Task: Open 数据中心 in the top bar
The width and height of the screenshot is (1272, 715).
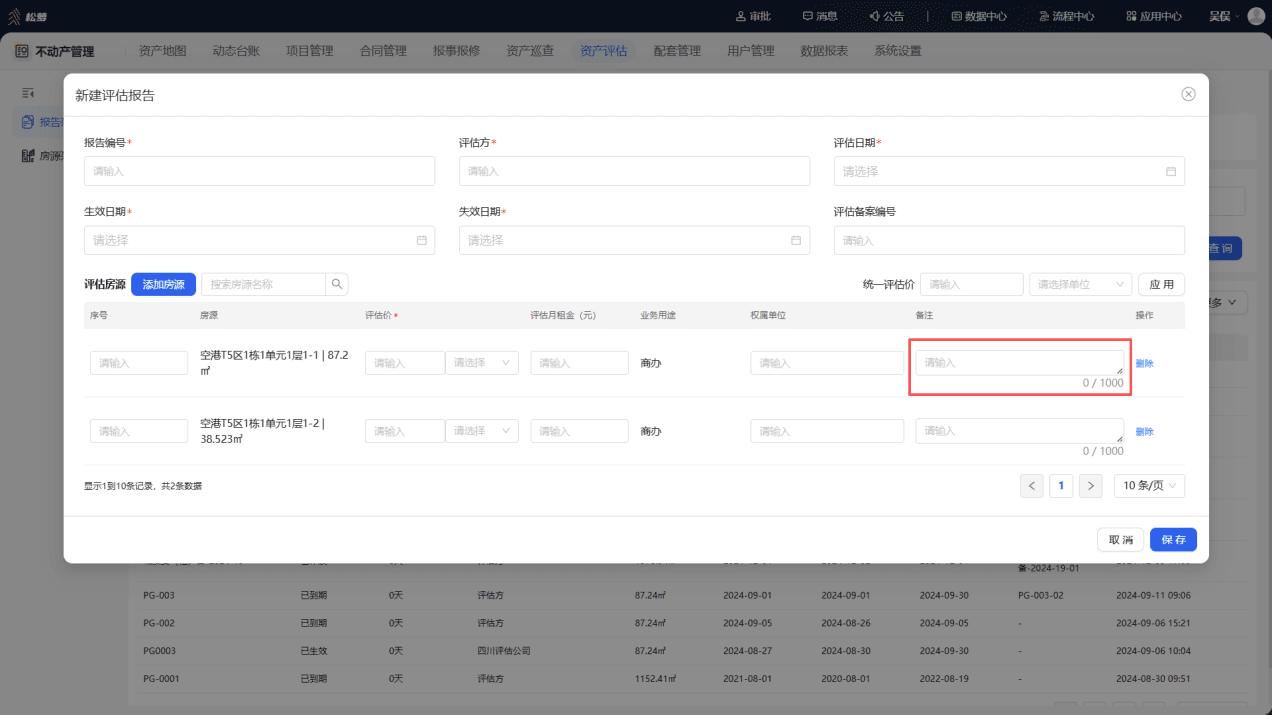Action: point(978,16)
